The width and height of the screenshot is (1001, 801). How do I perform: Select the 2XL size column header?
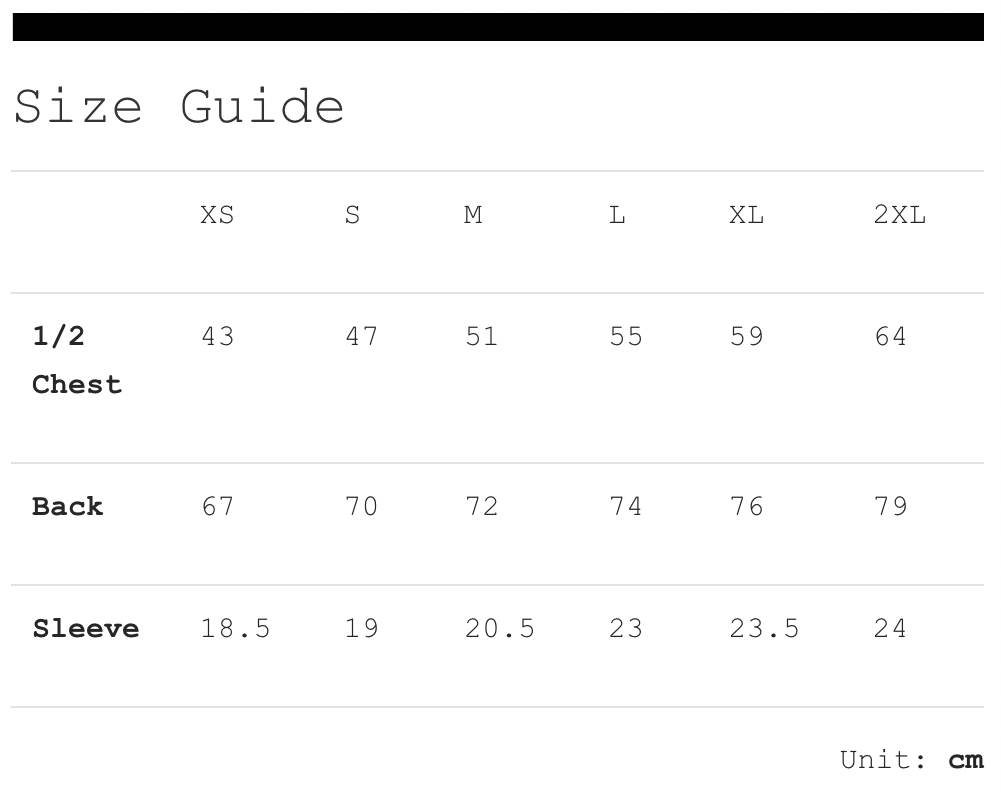(900, 215)
